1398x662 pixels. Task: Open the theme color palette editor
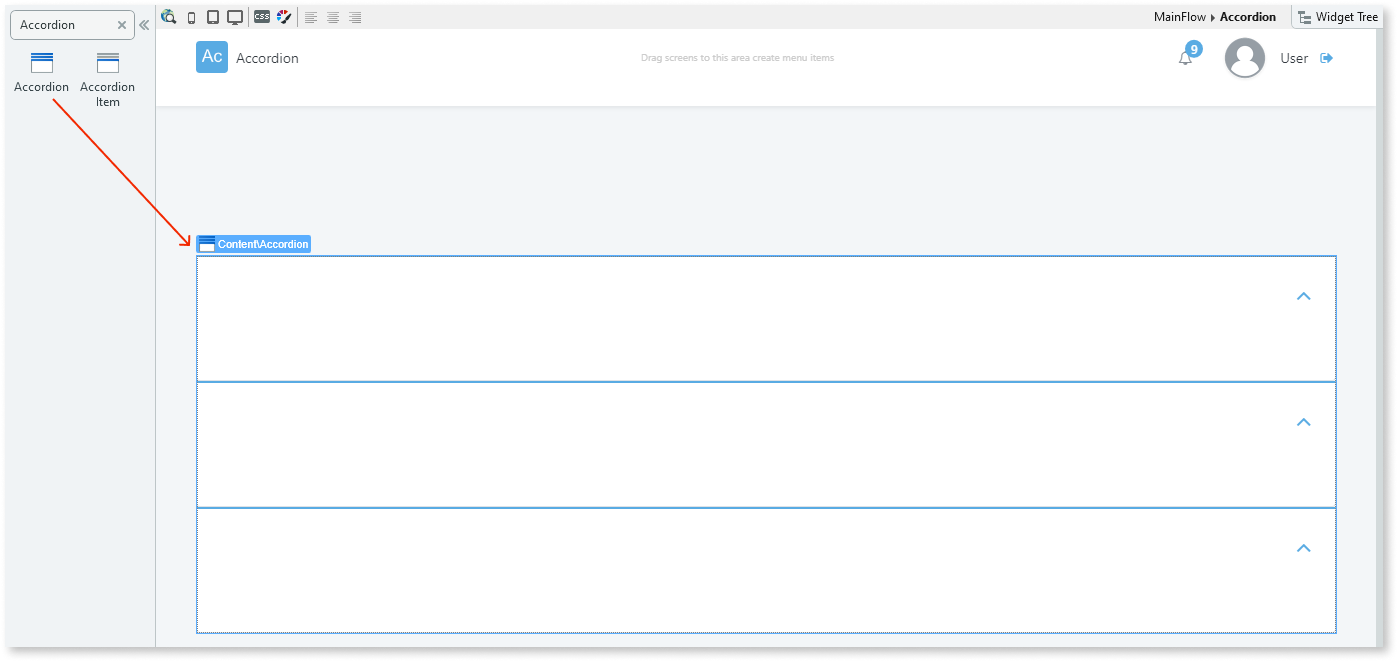[x=283, y=17]
